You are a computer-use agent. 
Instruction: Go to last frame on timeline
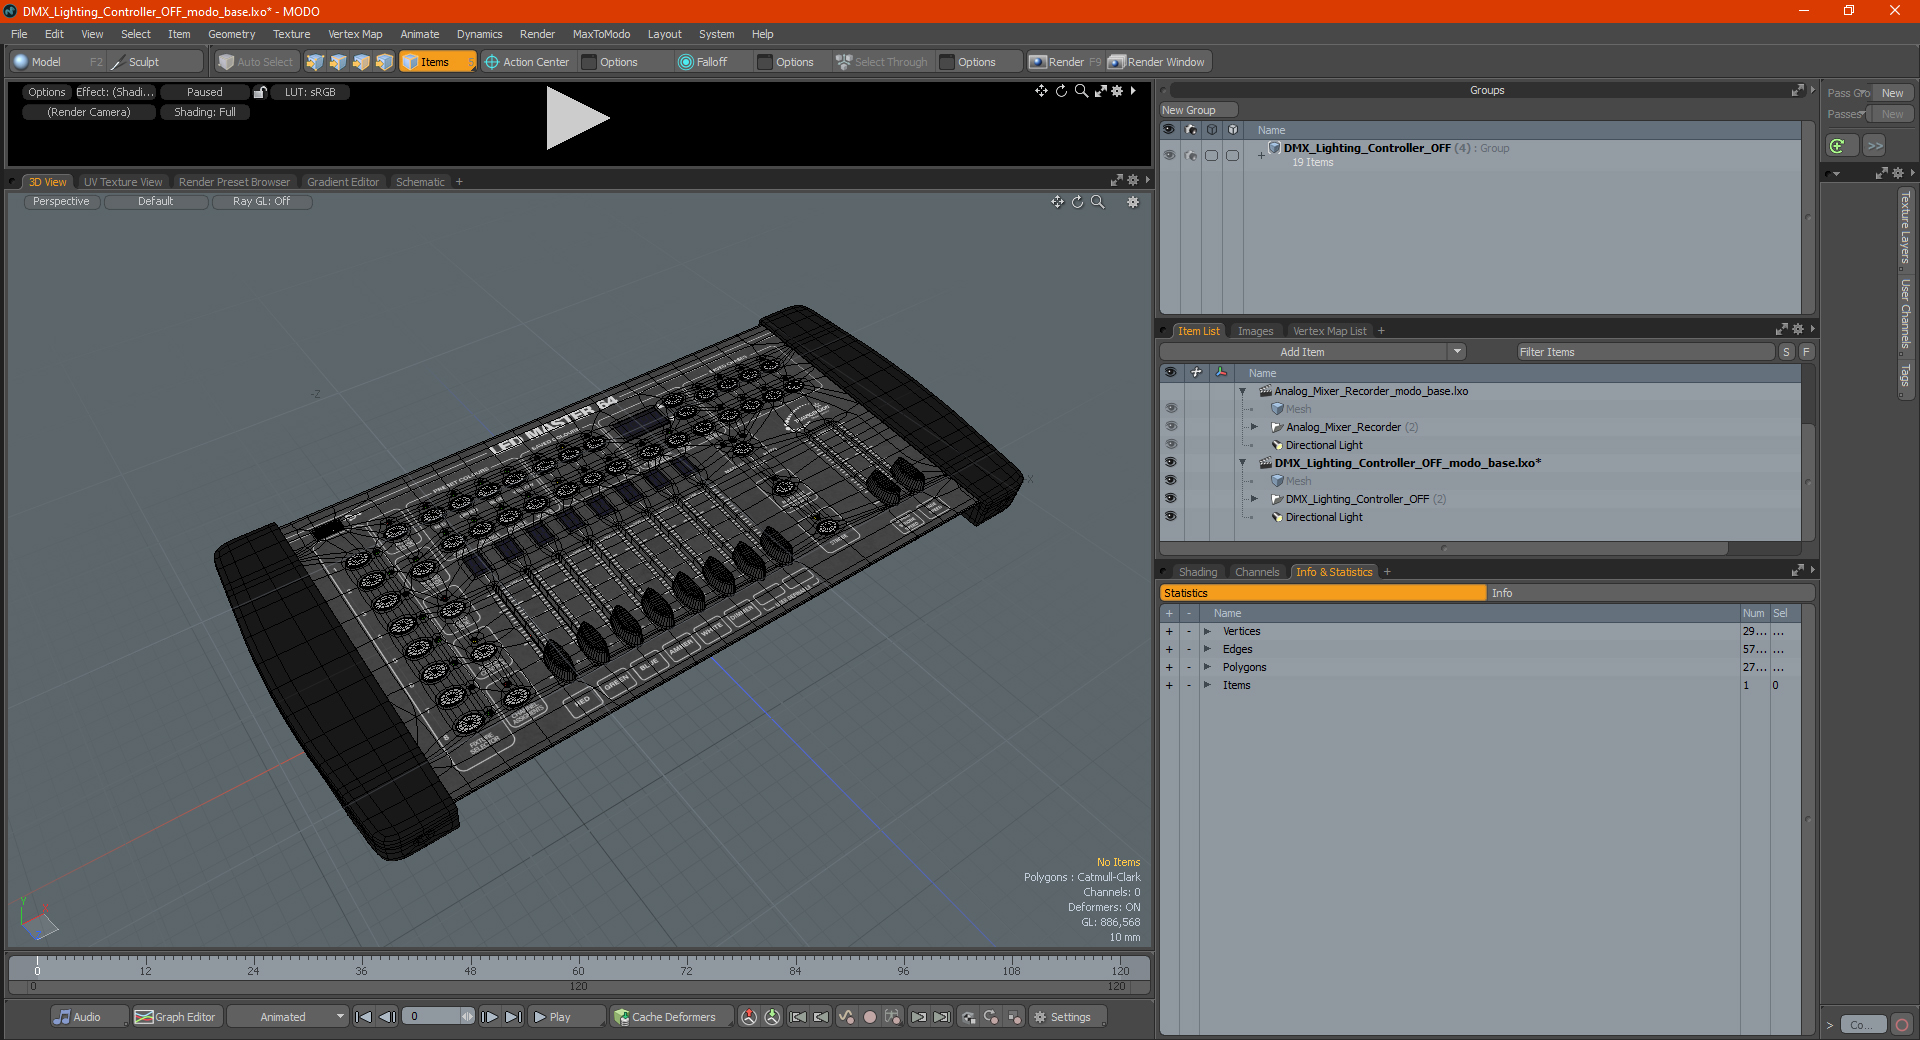[513, 1017]
